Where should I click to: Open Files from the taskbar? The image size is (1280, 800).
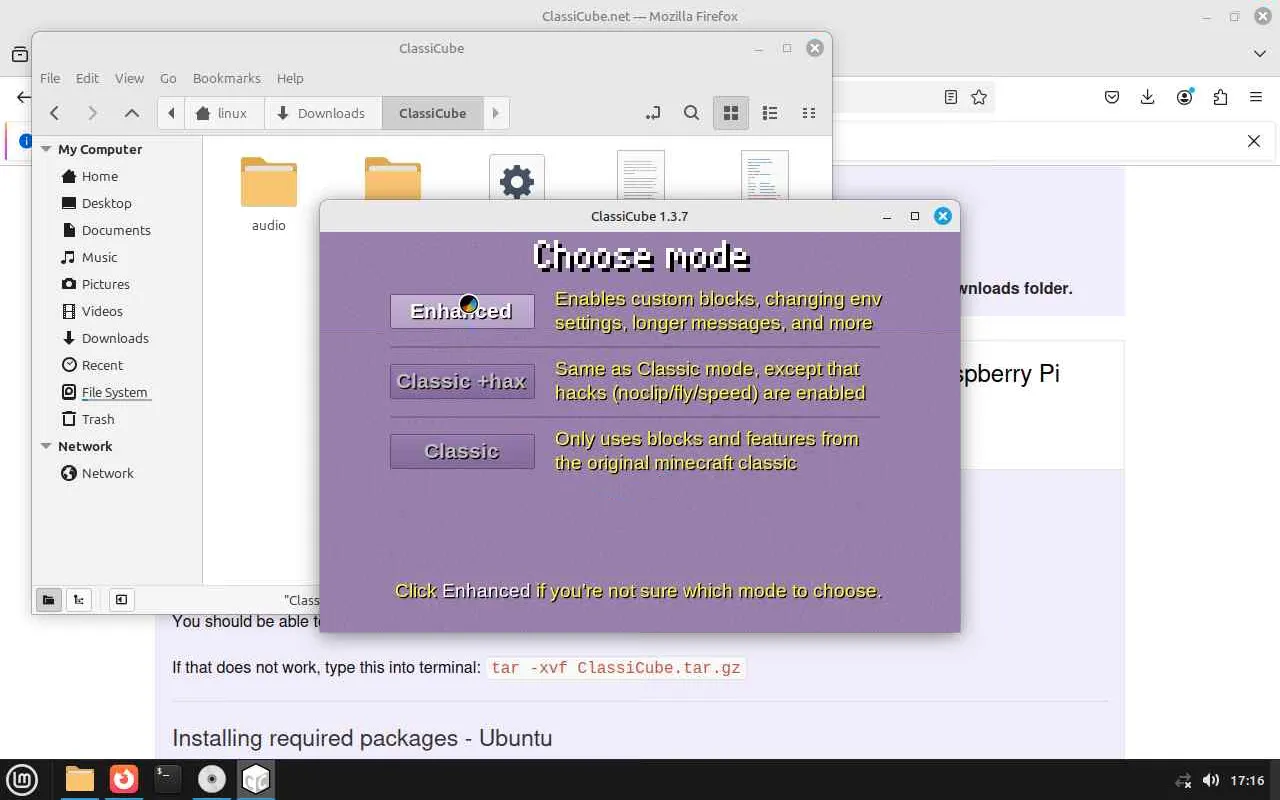click(80, 779)
